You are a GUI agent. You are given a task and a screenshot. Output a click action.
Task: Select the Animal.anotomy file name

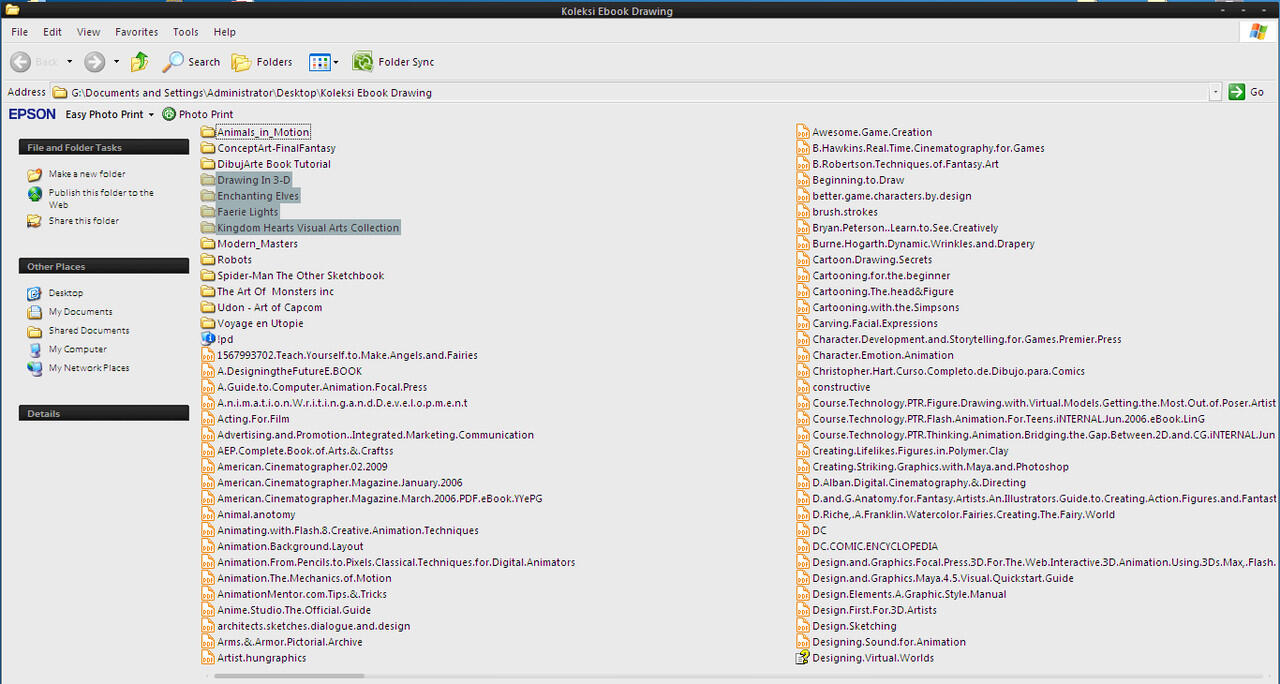pos(257,515)
